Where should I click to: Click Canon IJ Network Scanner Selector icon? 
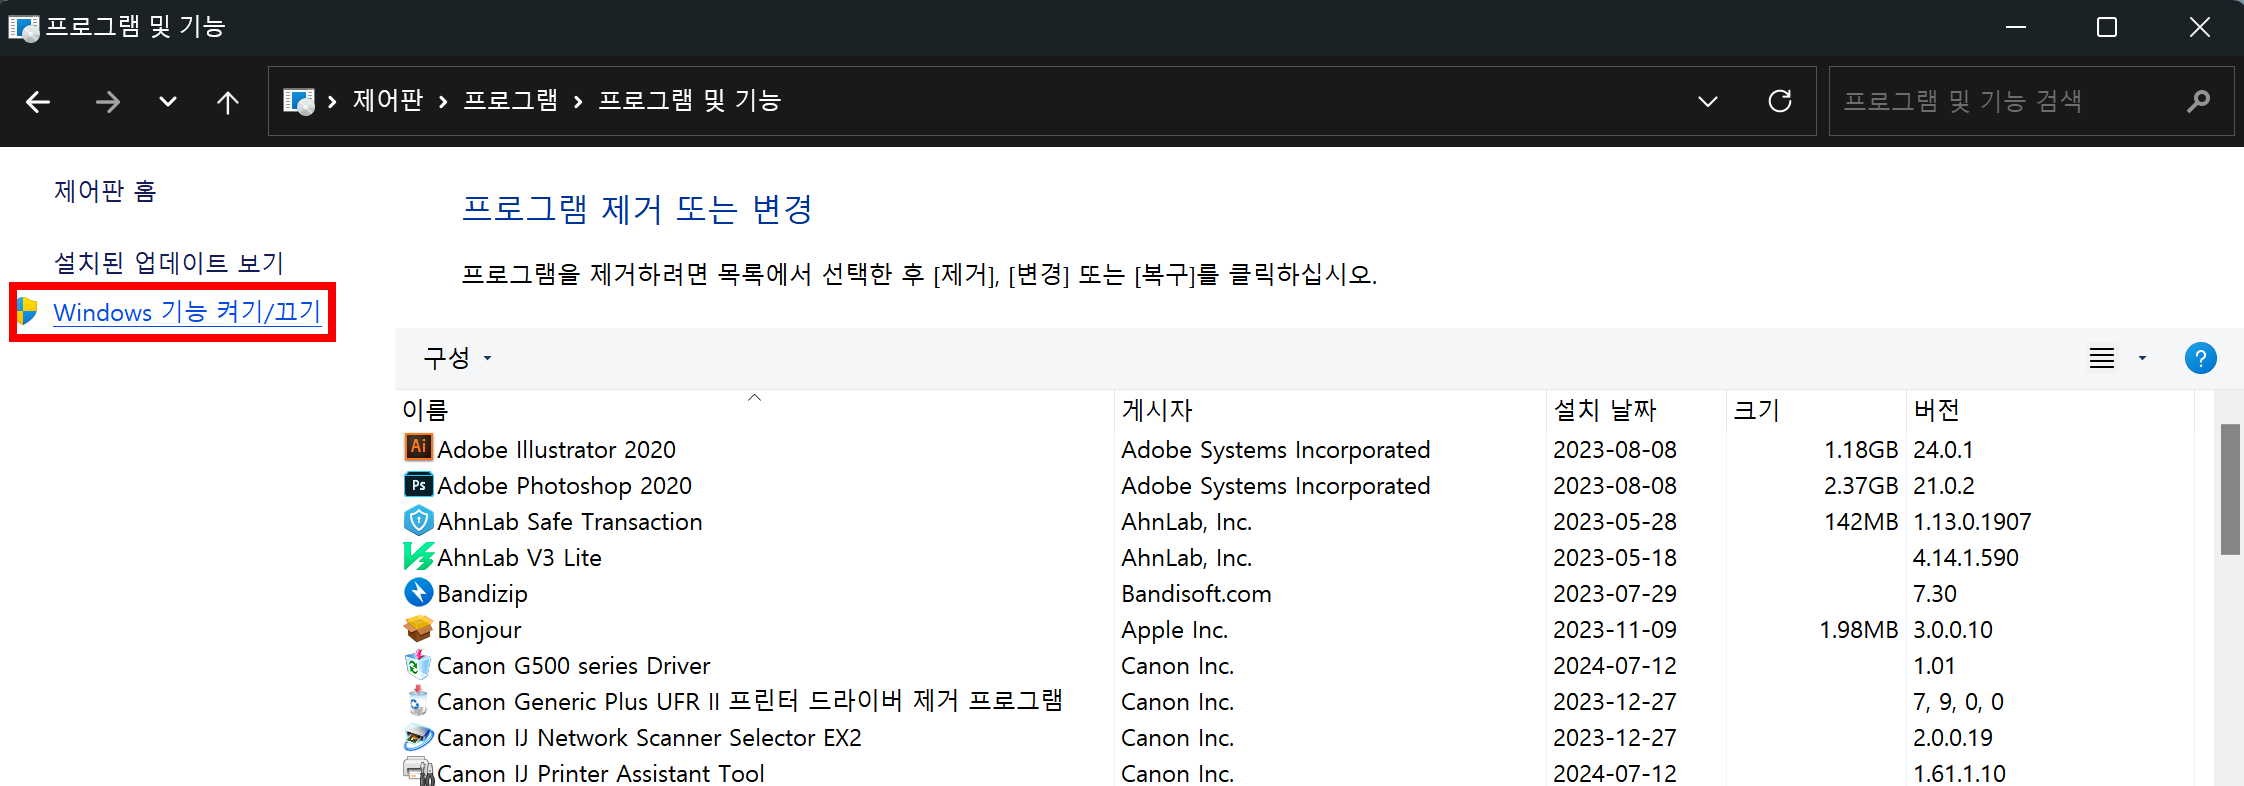click(x=418, y=736)
